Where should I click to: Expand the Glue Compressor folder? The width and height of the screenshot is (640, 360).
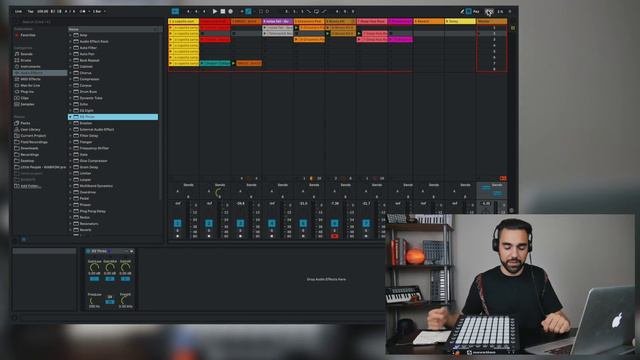coord(70,161)
